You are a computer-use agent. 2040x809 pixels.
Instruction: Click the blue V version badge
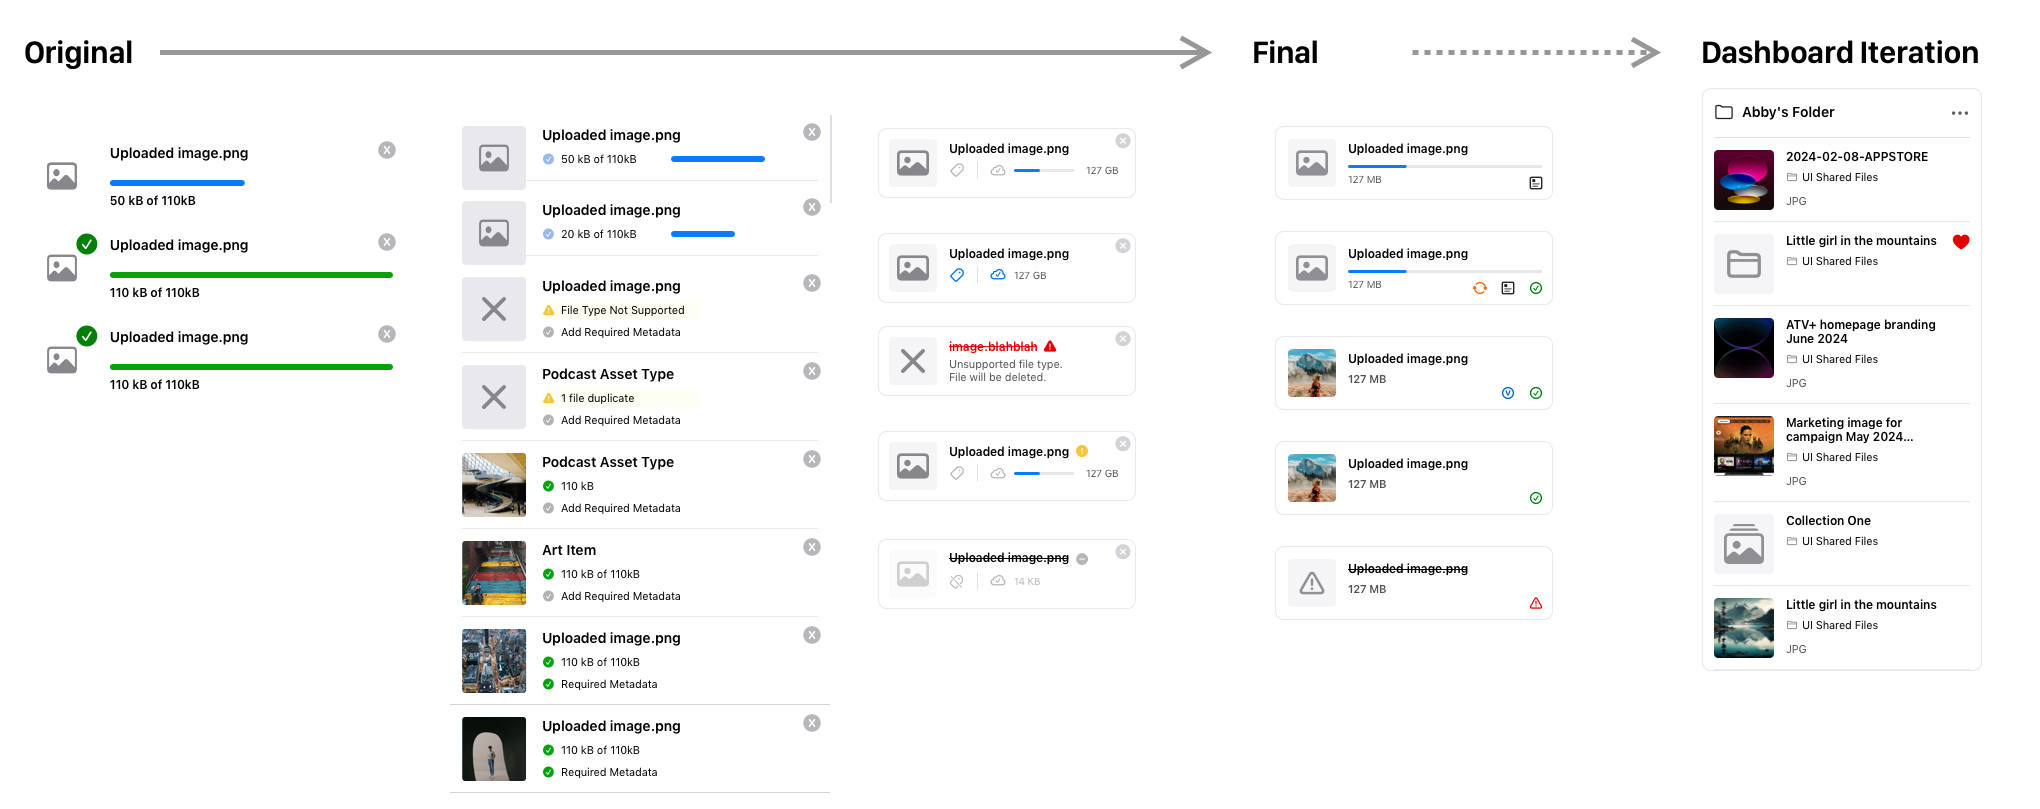[1507, 393]
